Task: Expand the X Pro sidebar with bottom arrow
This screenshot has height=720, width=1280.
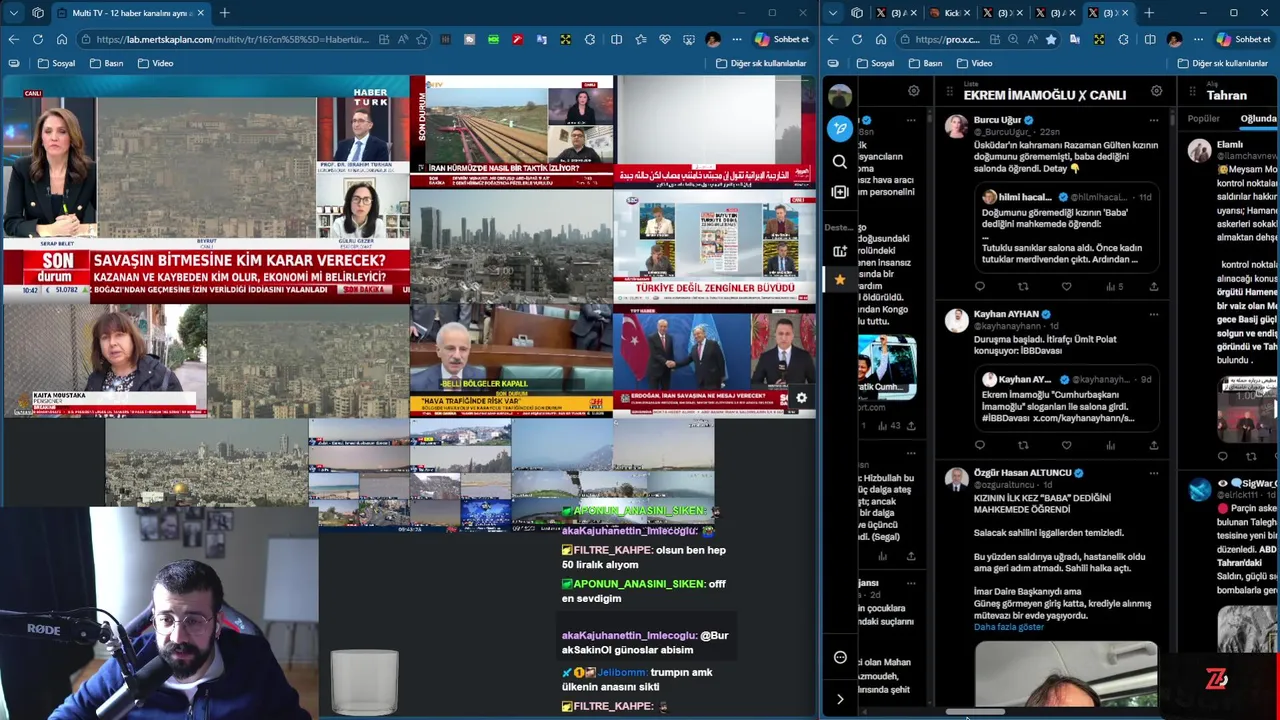Action: click(840, 699)
